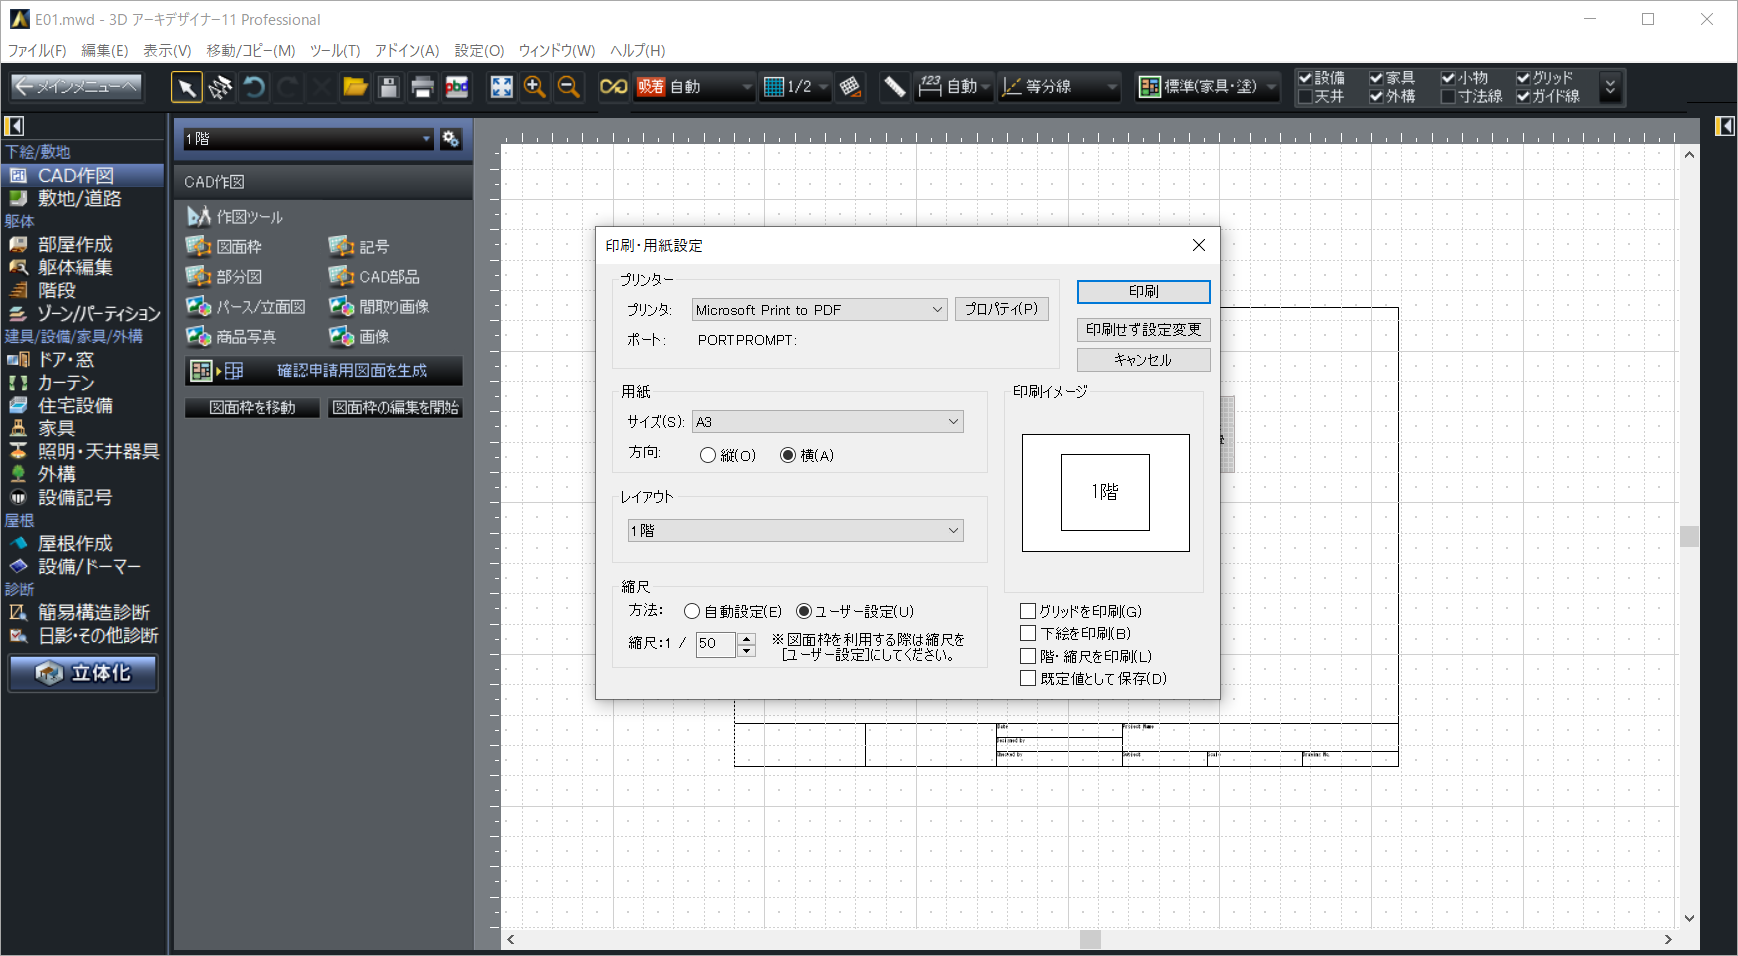Image resolution: width=1738 pixels, height=956 pixels.
Task: Click the キャンセル button
Action: point(1143,360)
